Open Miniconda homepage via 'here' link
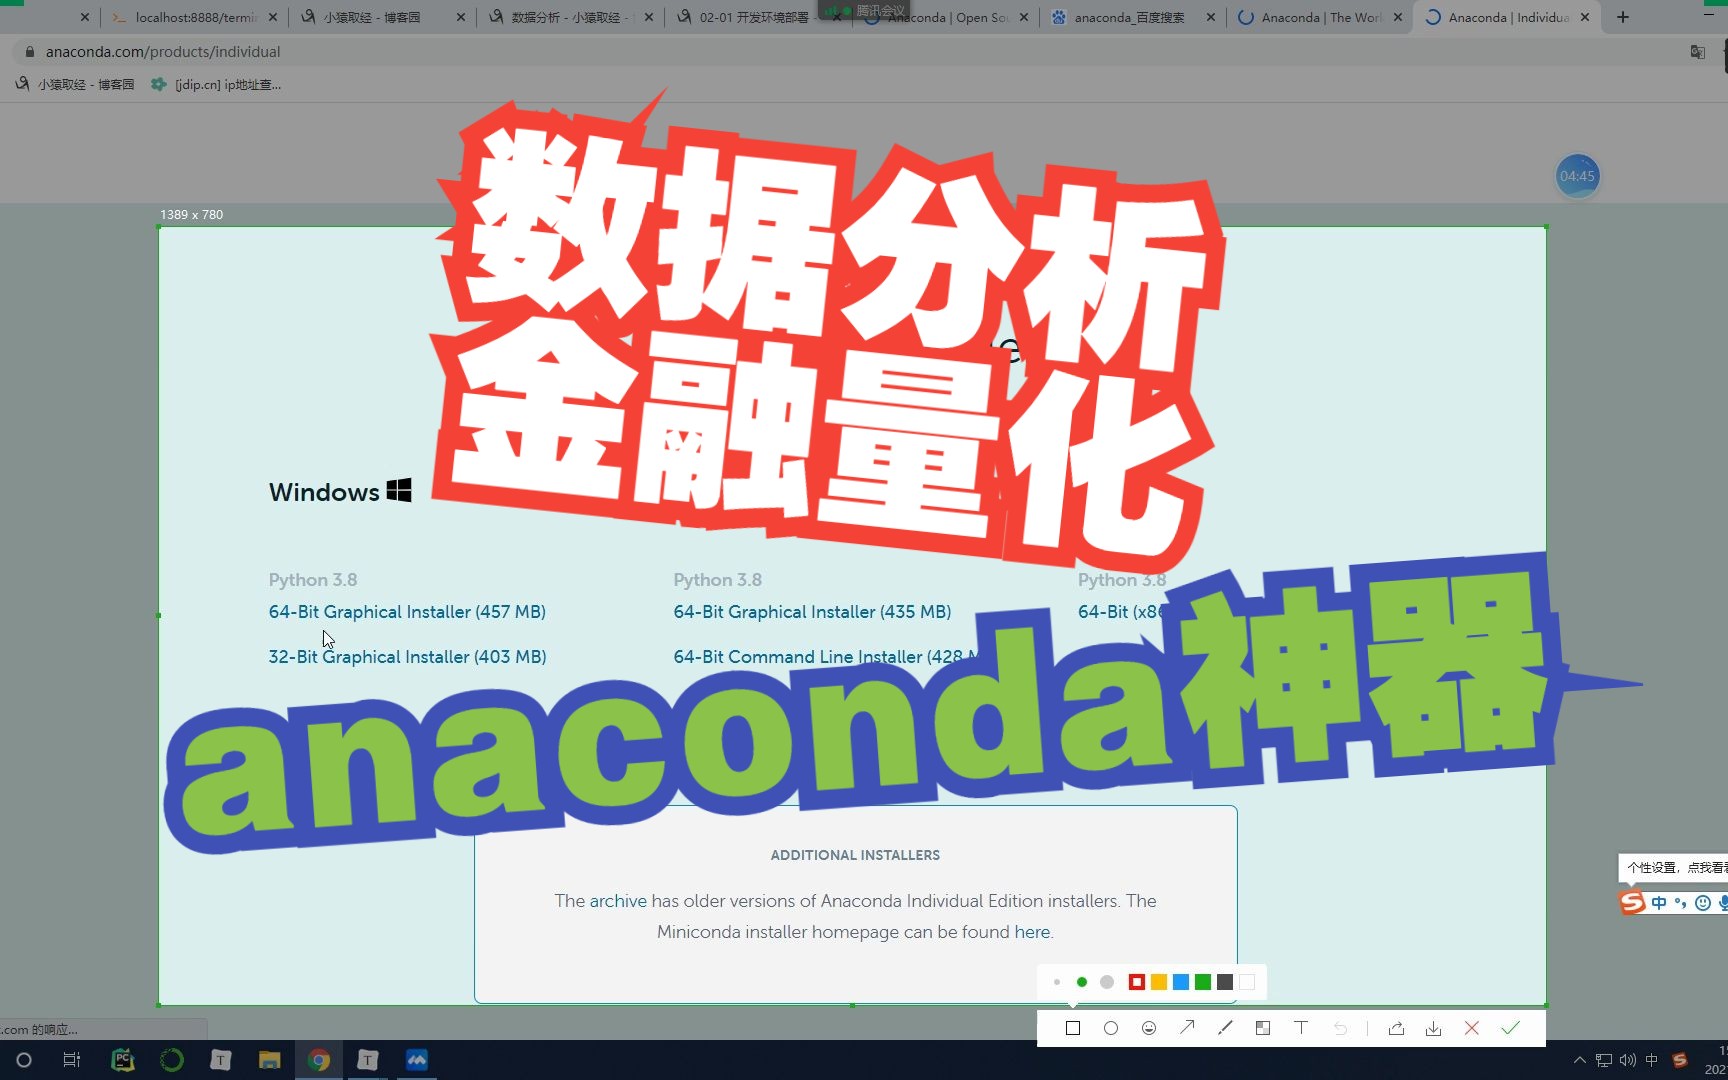 coord(1032,932)
